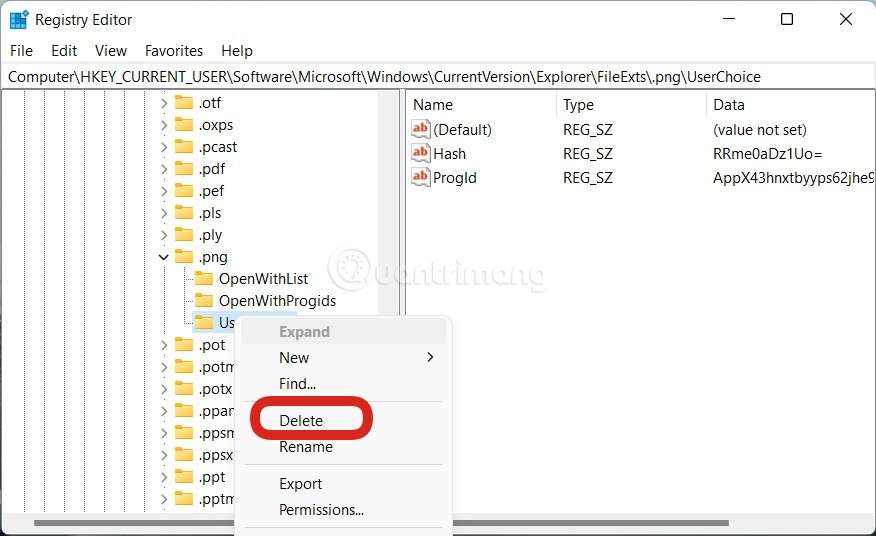Collapse the .png key chevron

[164, 257]
